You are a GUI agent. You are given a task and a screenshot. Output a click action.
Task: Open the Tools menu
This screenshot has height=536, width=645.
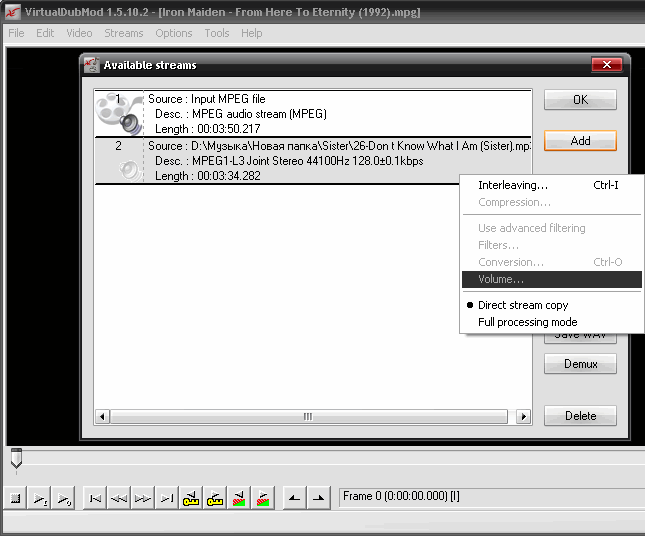click(x=217, y=33)
